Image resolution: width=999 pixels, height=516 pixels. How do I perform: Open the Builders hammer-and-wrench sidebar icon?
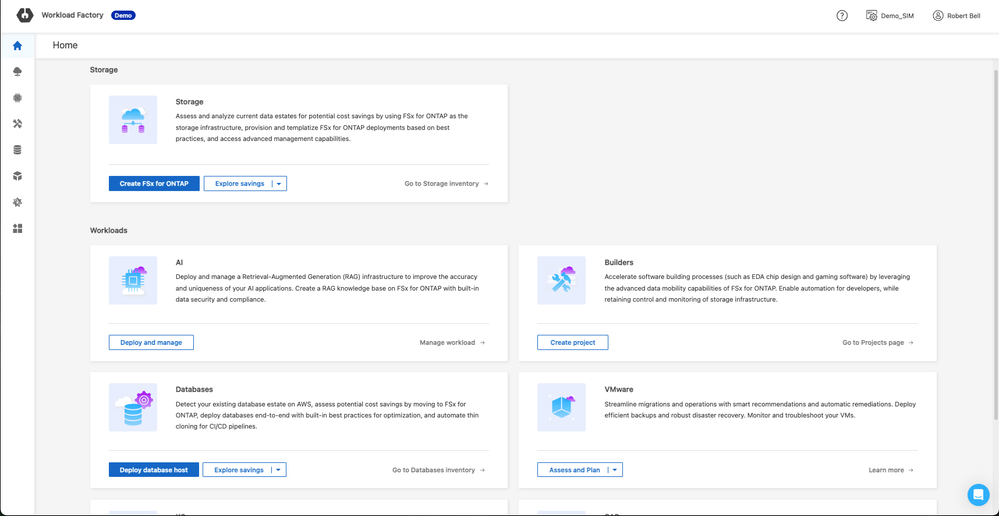[17, 124]
